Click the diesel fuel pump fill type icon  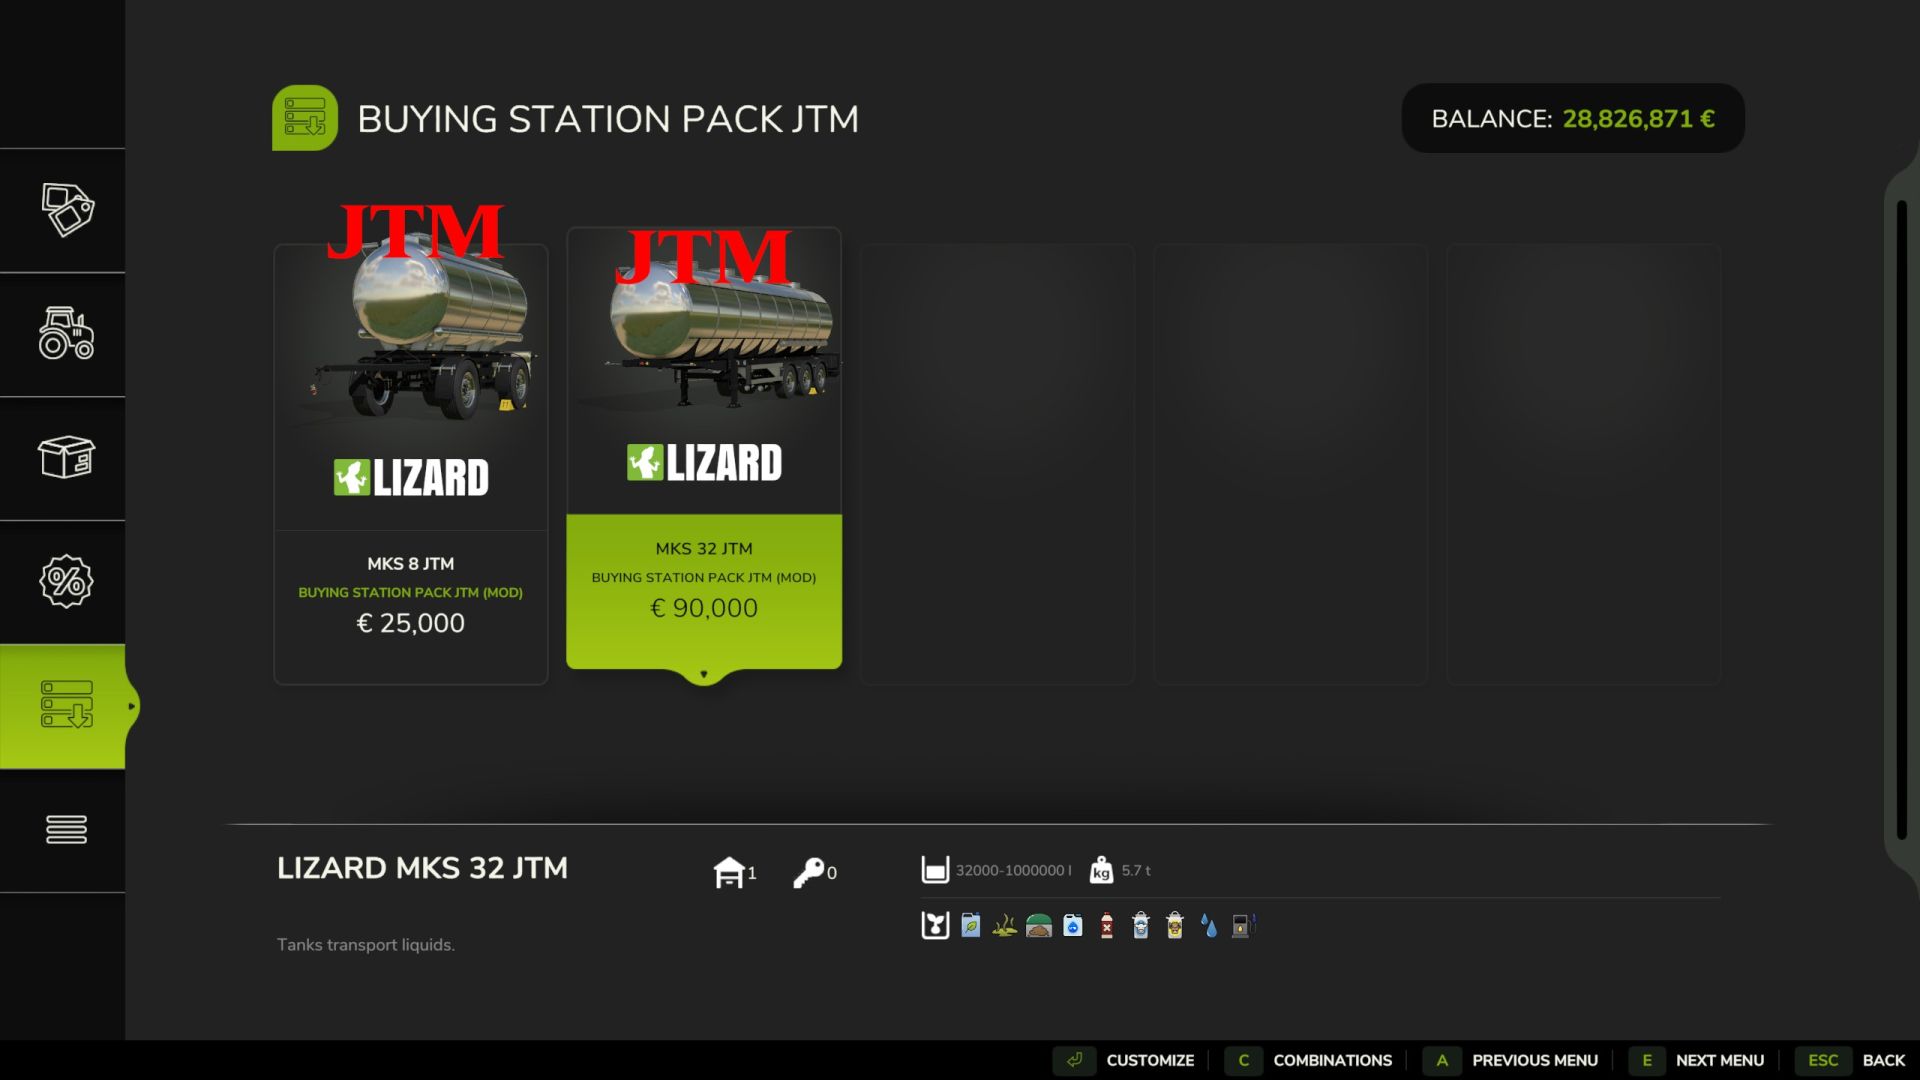coord(1242,926)
